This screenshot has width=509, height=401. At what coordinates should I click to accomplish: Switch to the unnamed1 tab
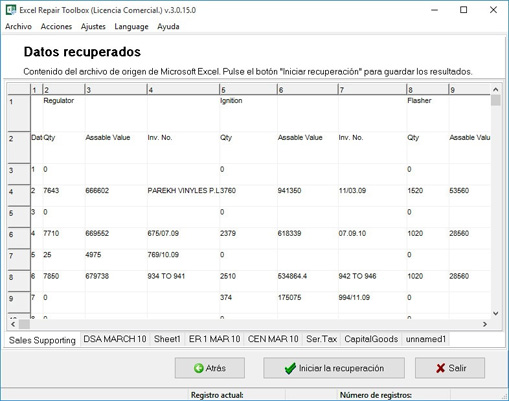(x=426, y=339)
